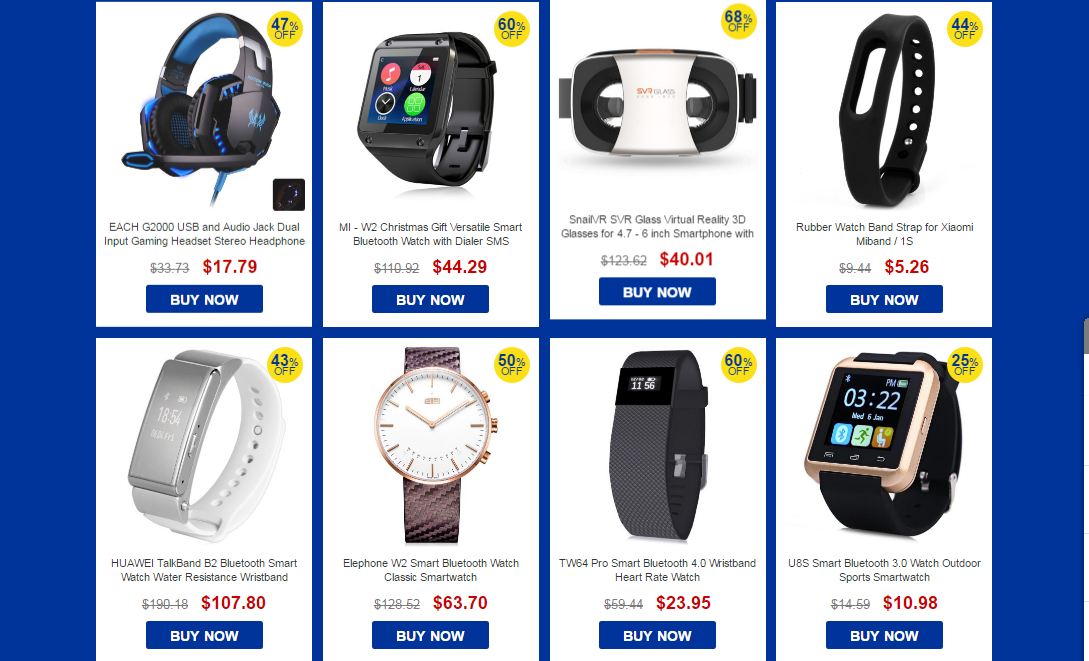Open the SnailVR SVR Glass product title

[x=657, y=226]
